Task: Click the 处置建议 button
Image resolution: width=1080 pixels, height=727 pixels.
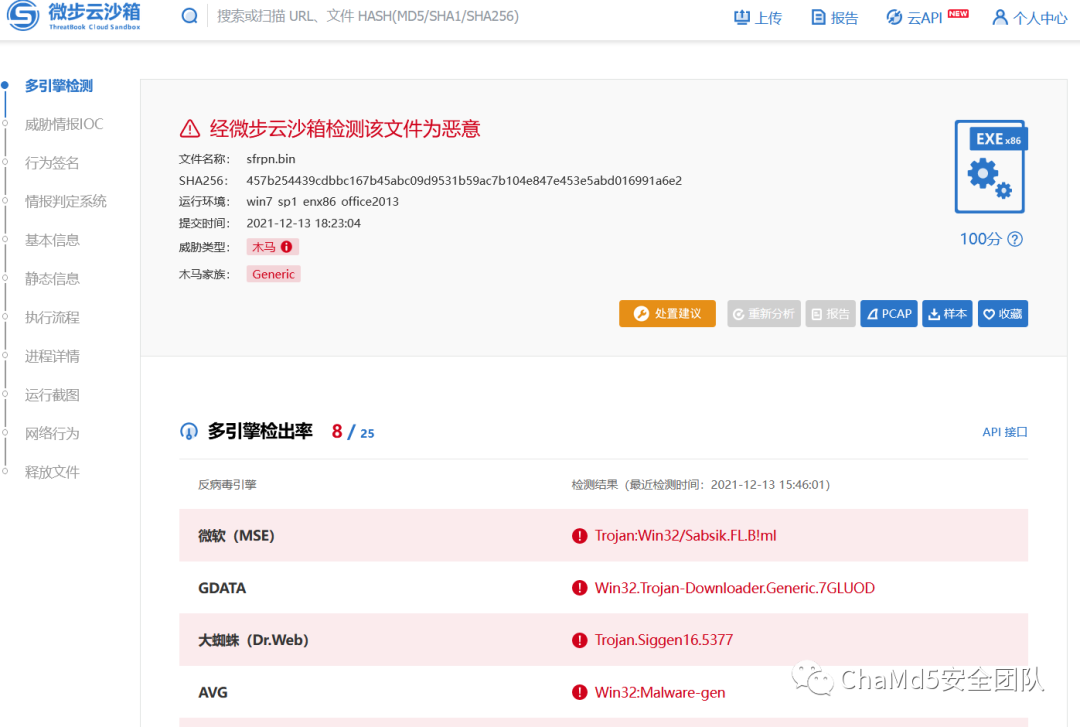Action: [x=667, y=314]
